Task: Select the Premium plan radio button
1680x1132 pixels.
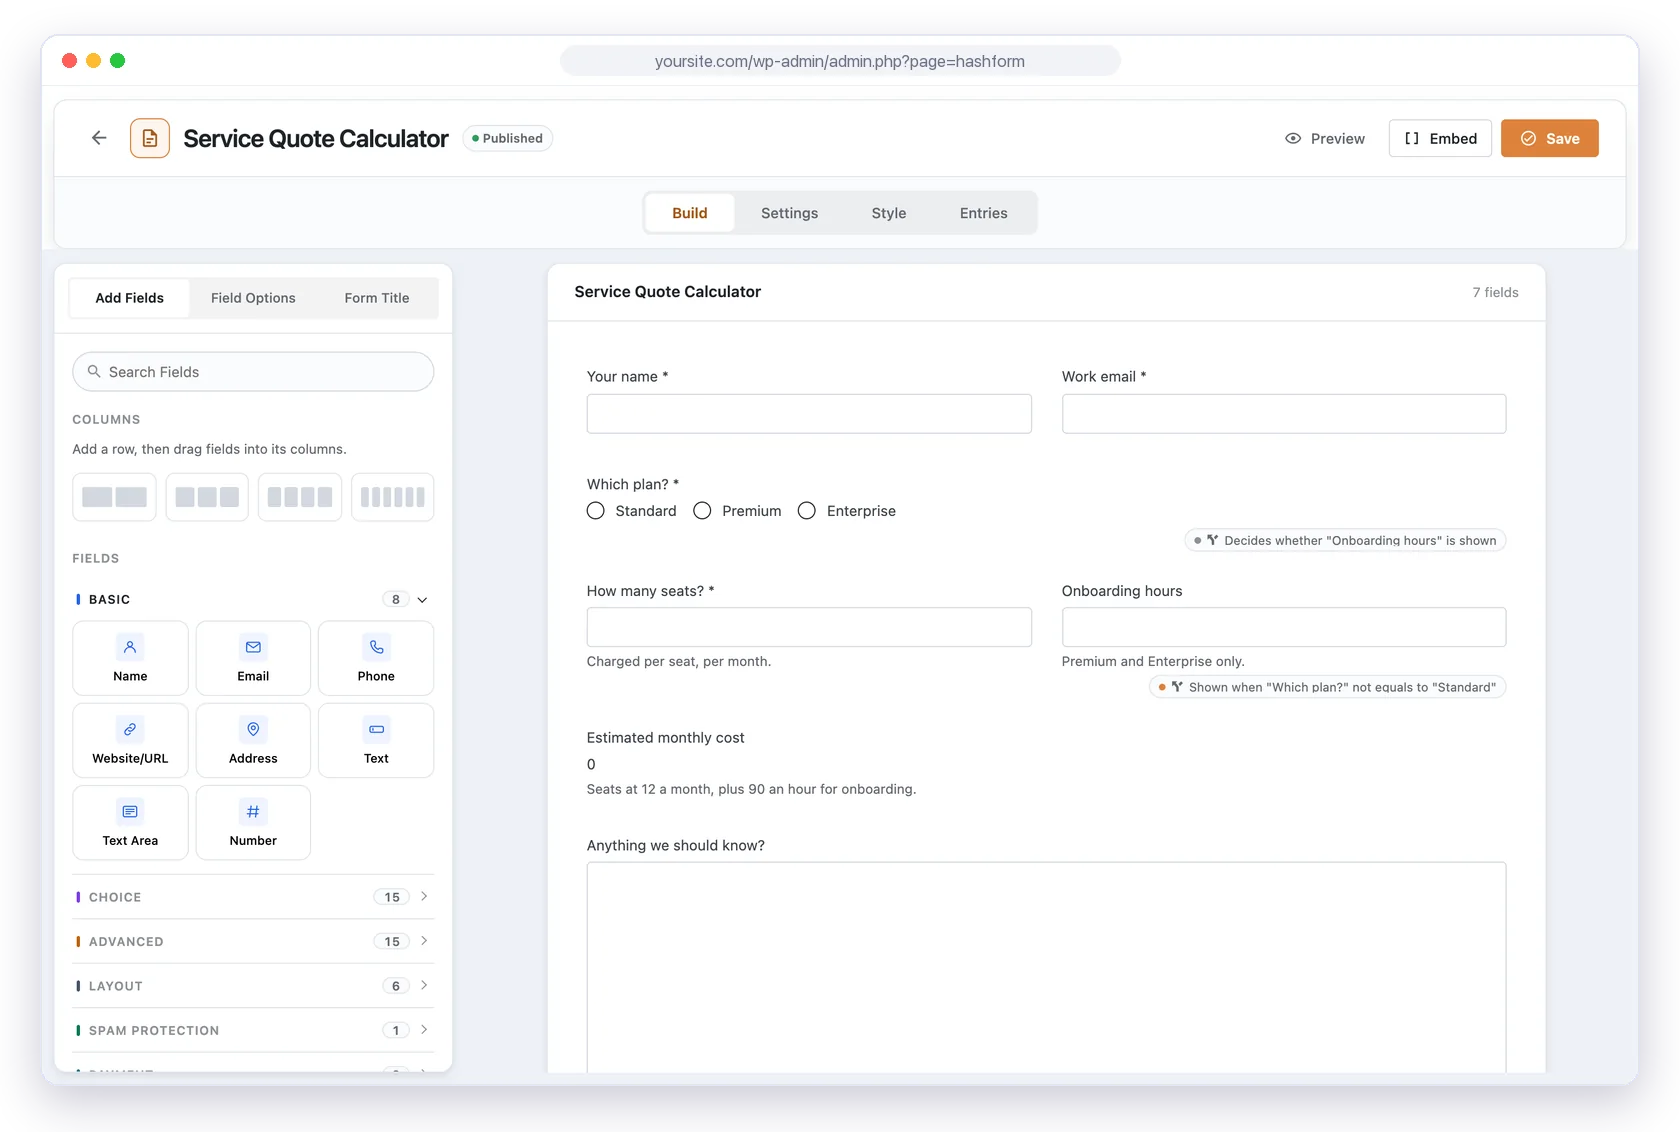Action: tap(703, 511)
